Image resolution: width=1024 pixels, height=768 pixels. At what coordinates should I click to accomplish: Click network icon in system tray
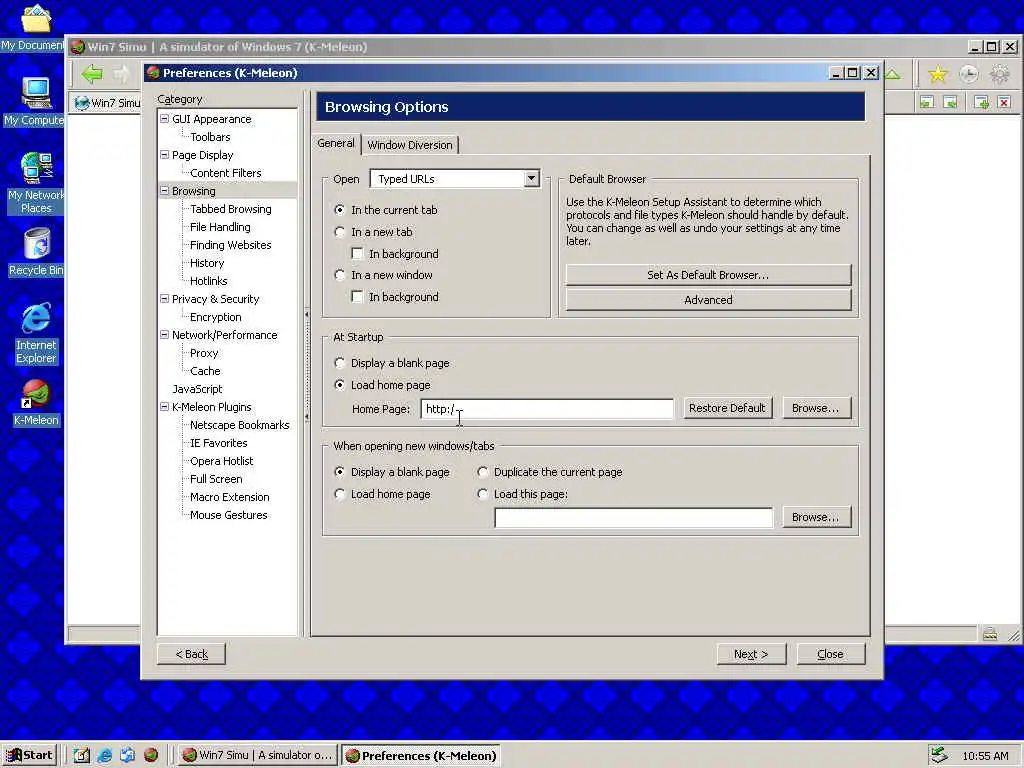tap(939, 755)
